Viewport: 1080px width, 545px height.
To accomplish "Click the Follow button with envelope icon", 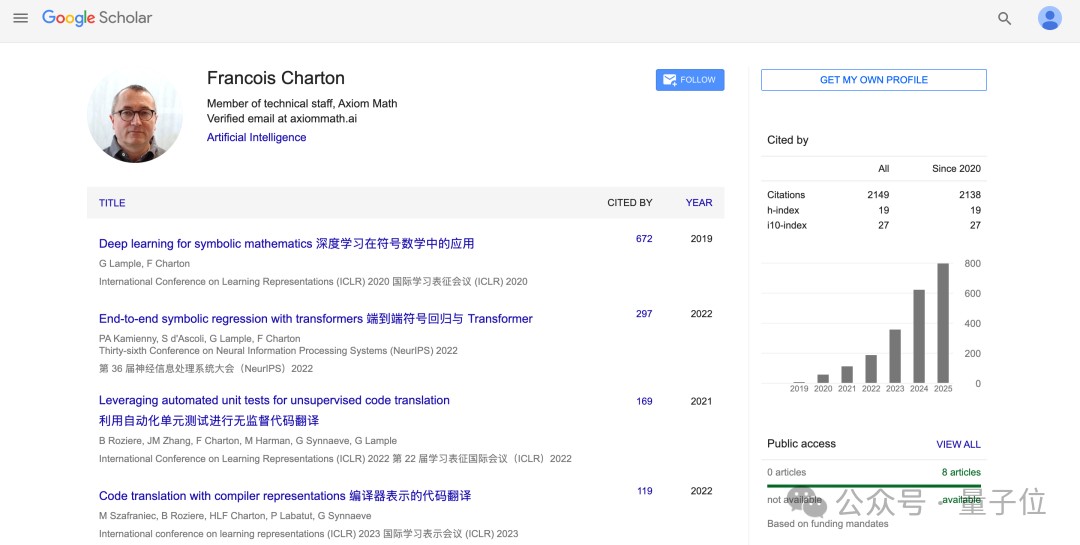I will coord(690,80).
